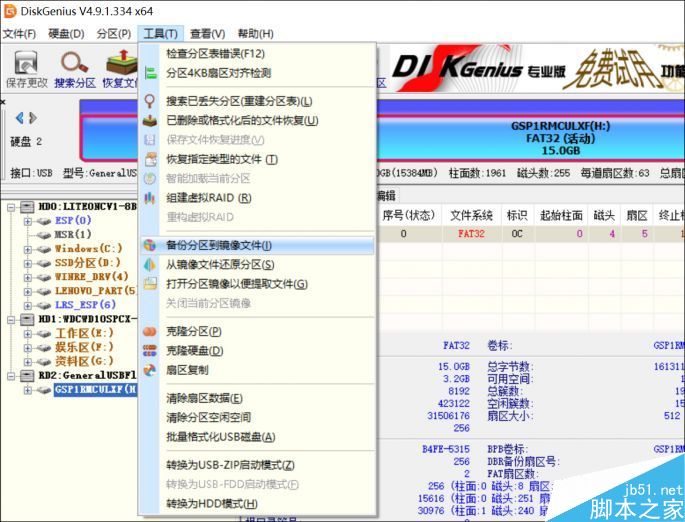Select 资料区(G:) partition in tree
The width and height of the screenshot is (685, 522).
[x=84, y=361]
